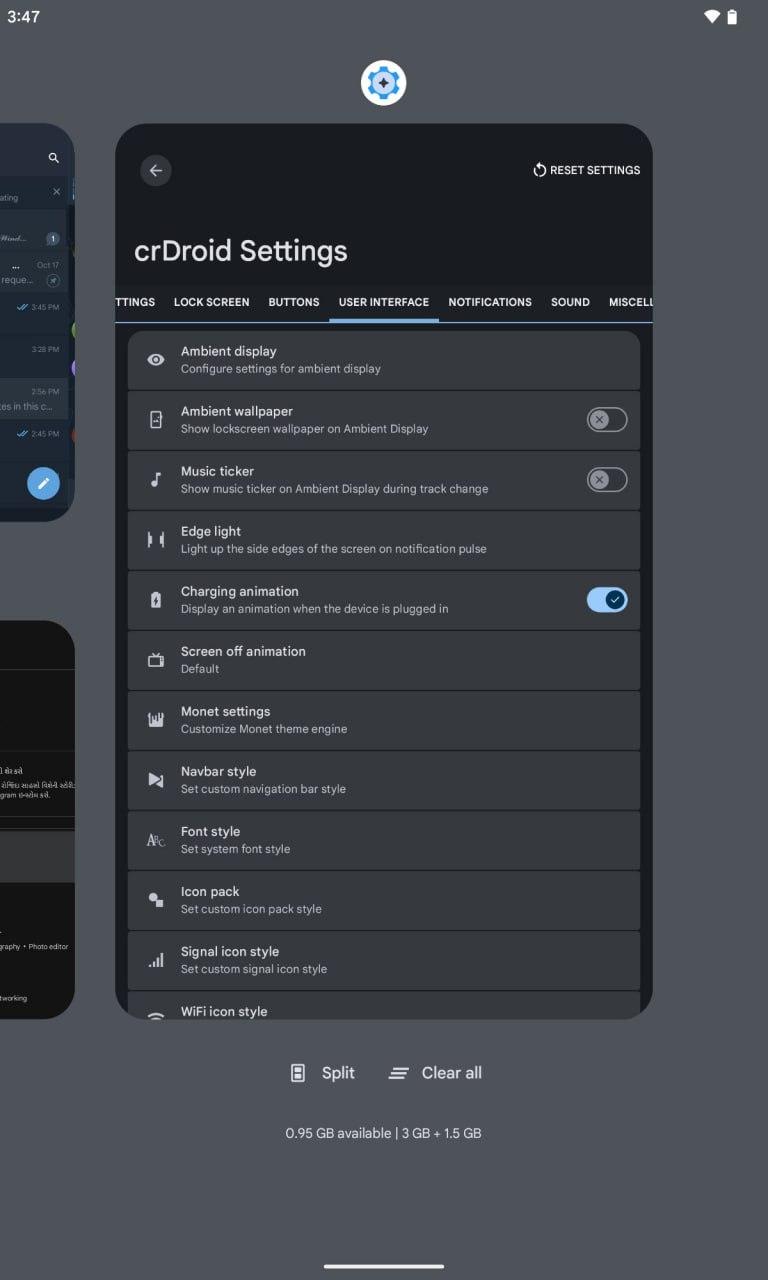Click the Ambient display eye icon

pyautogui.click(x=156, y=360)
